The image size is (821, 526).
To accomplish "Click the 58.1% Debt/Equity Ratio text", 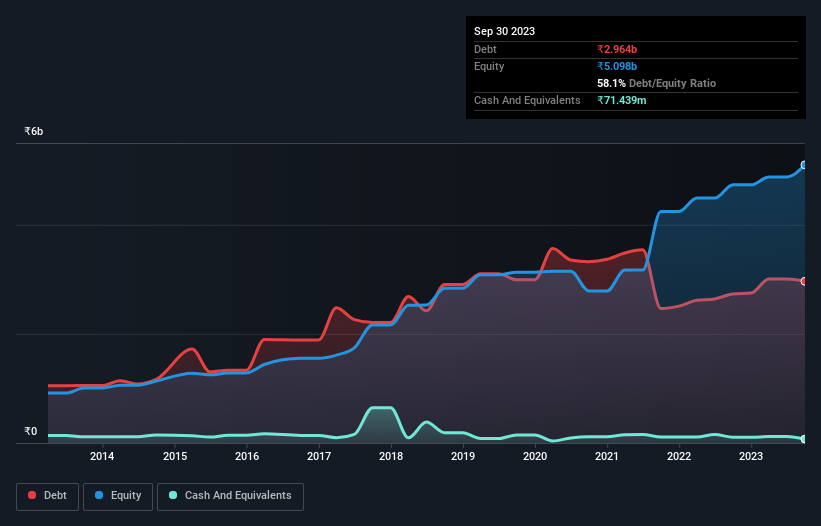I will point(656,83).
